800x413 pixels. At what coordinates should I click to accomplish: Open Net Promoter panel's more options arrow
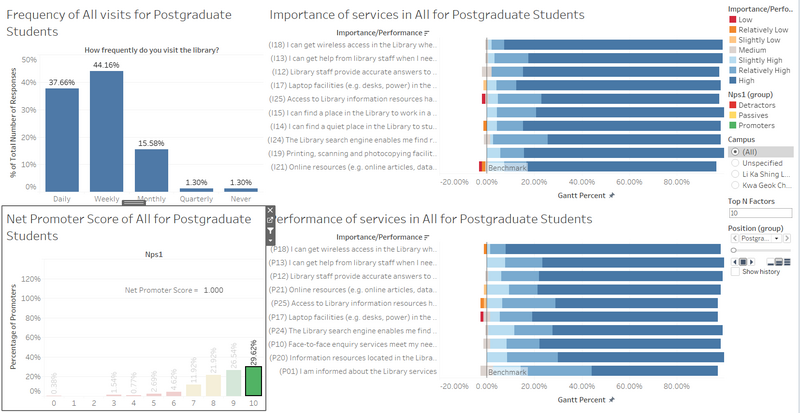(x=270, y=240)
